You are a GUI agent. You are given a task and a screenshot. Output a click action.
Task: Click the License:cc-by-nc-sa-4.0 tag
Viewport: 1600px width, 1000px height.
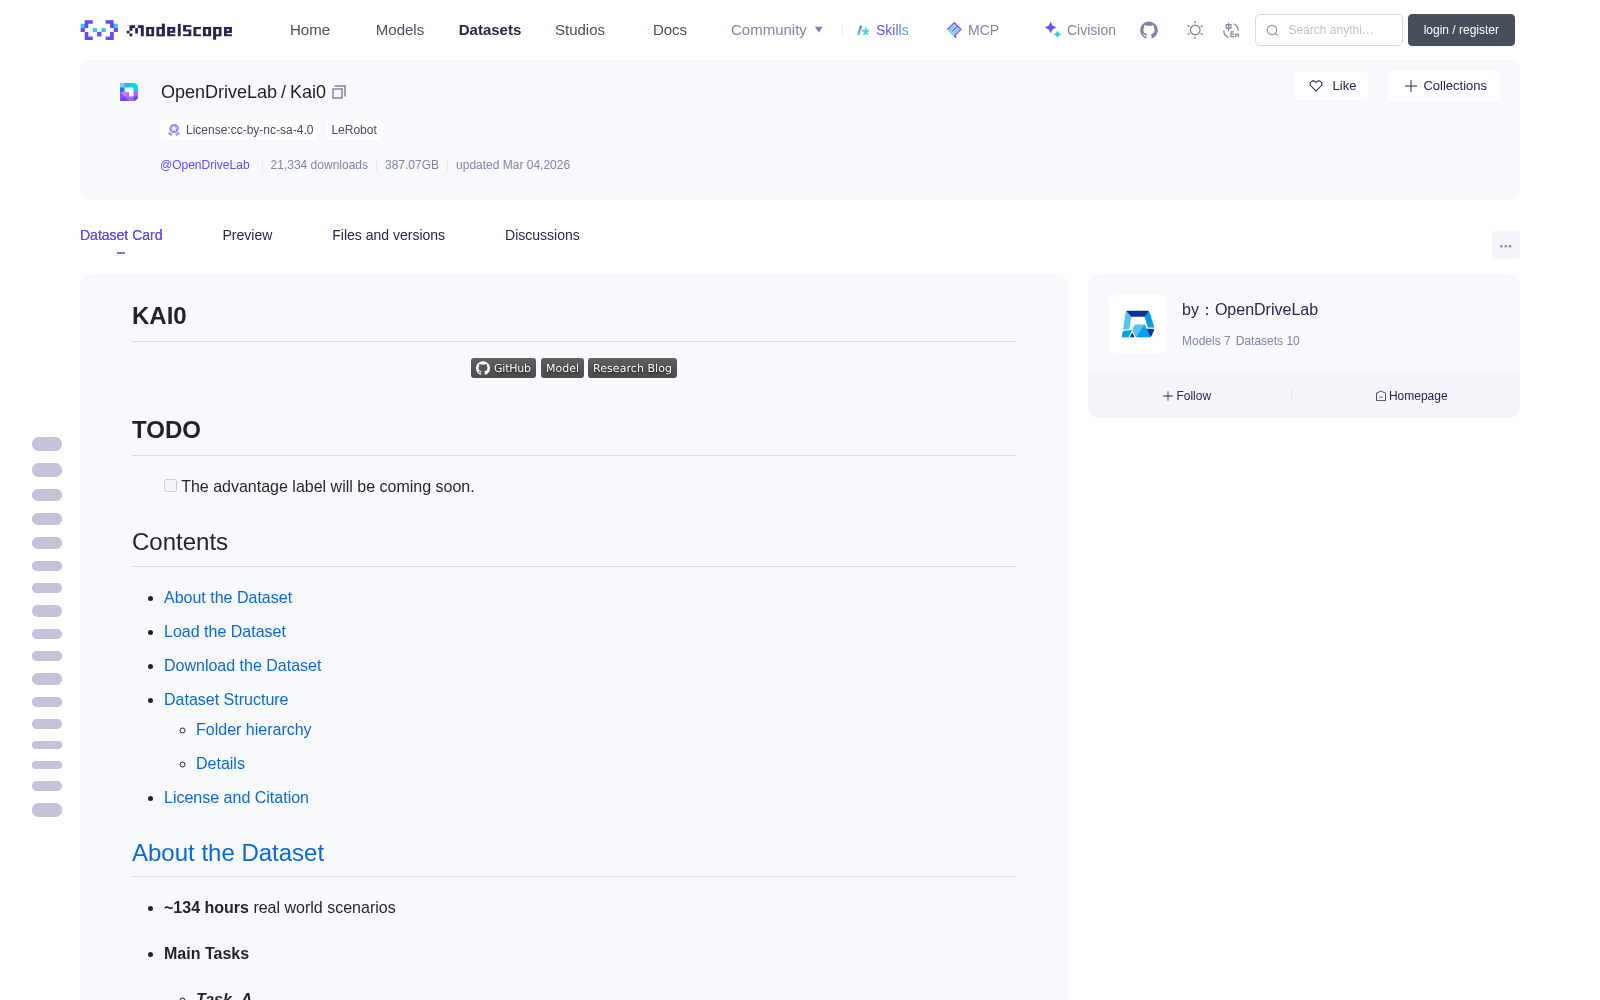[240, 130]
